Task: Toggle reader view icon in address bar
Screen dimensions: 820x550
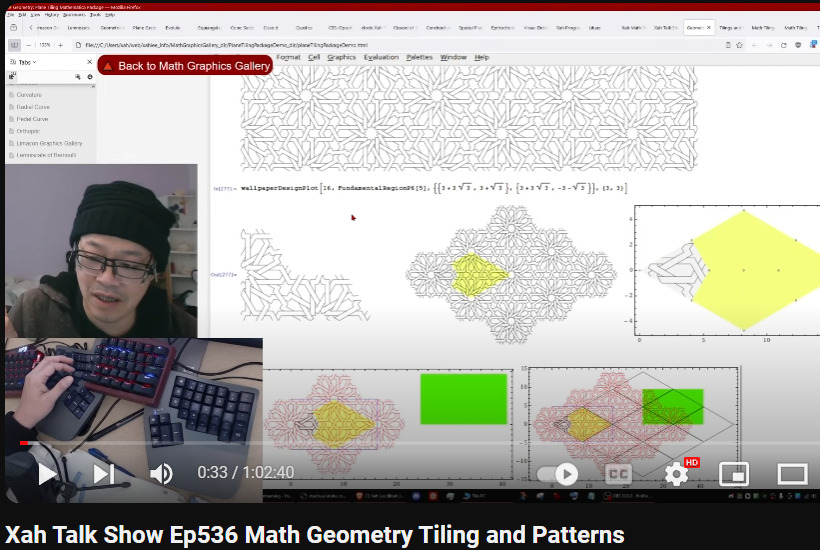Action: pos(728,45)
